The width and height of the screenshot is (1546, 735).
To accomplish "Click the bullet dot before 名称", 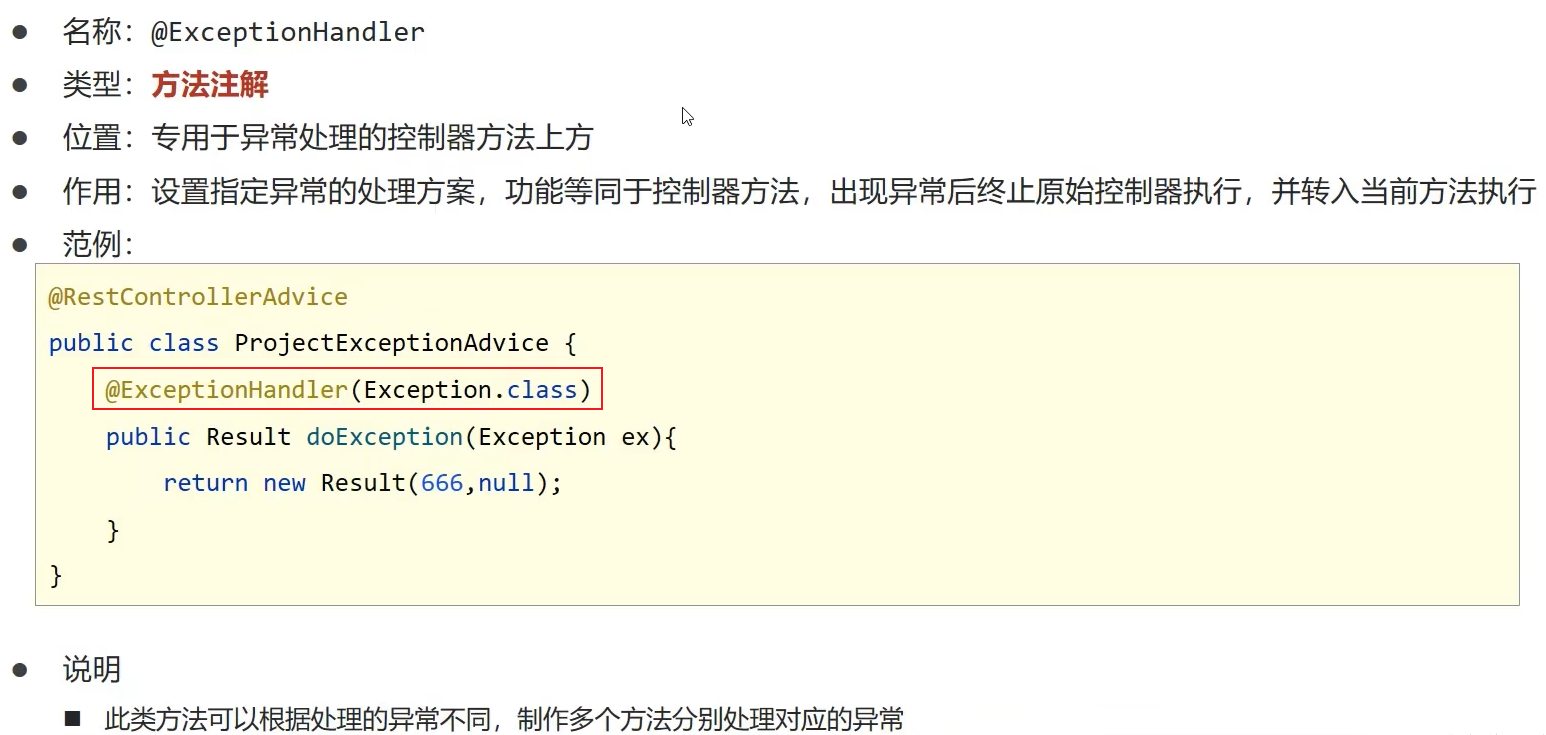I will [20, 32].
